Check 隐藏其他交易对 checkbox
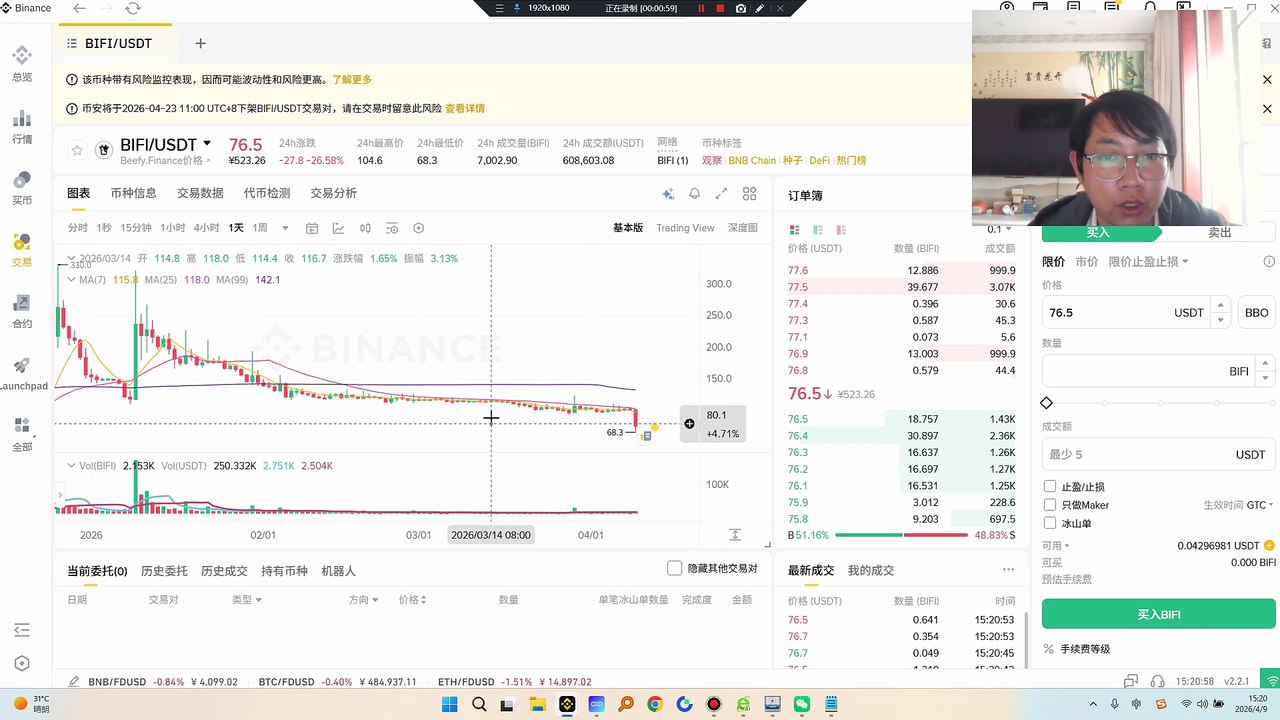The image size is (1280, 720). (675, 568)
